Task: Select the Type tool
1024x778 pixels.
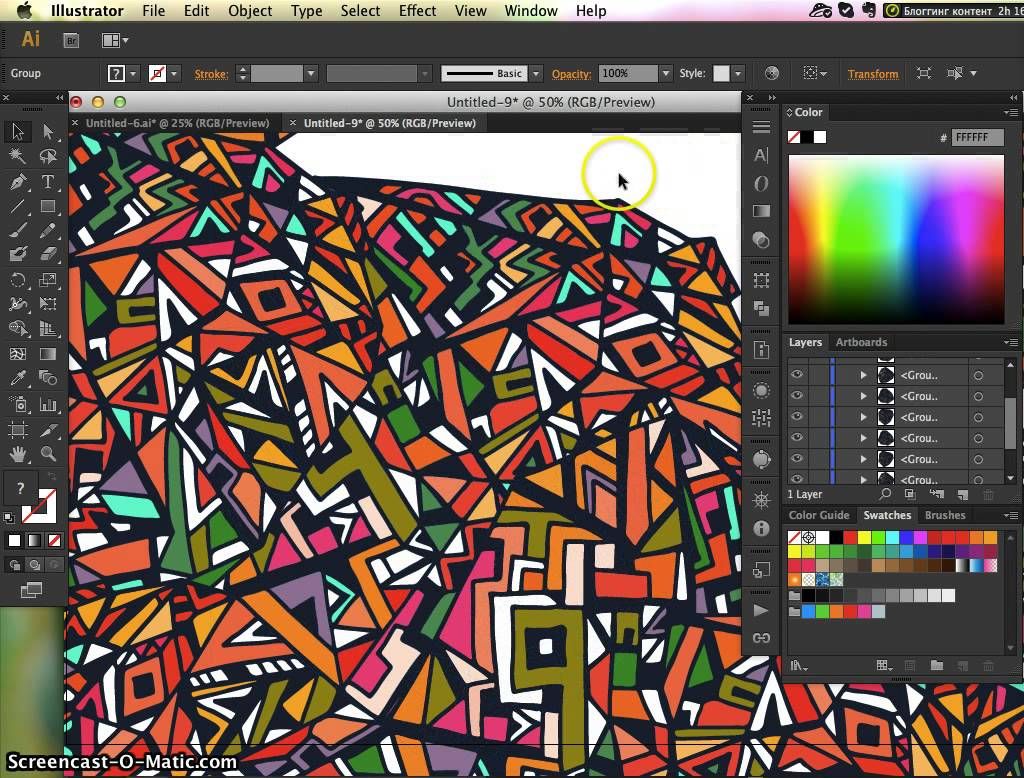Action: point(47,182)
